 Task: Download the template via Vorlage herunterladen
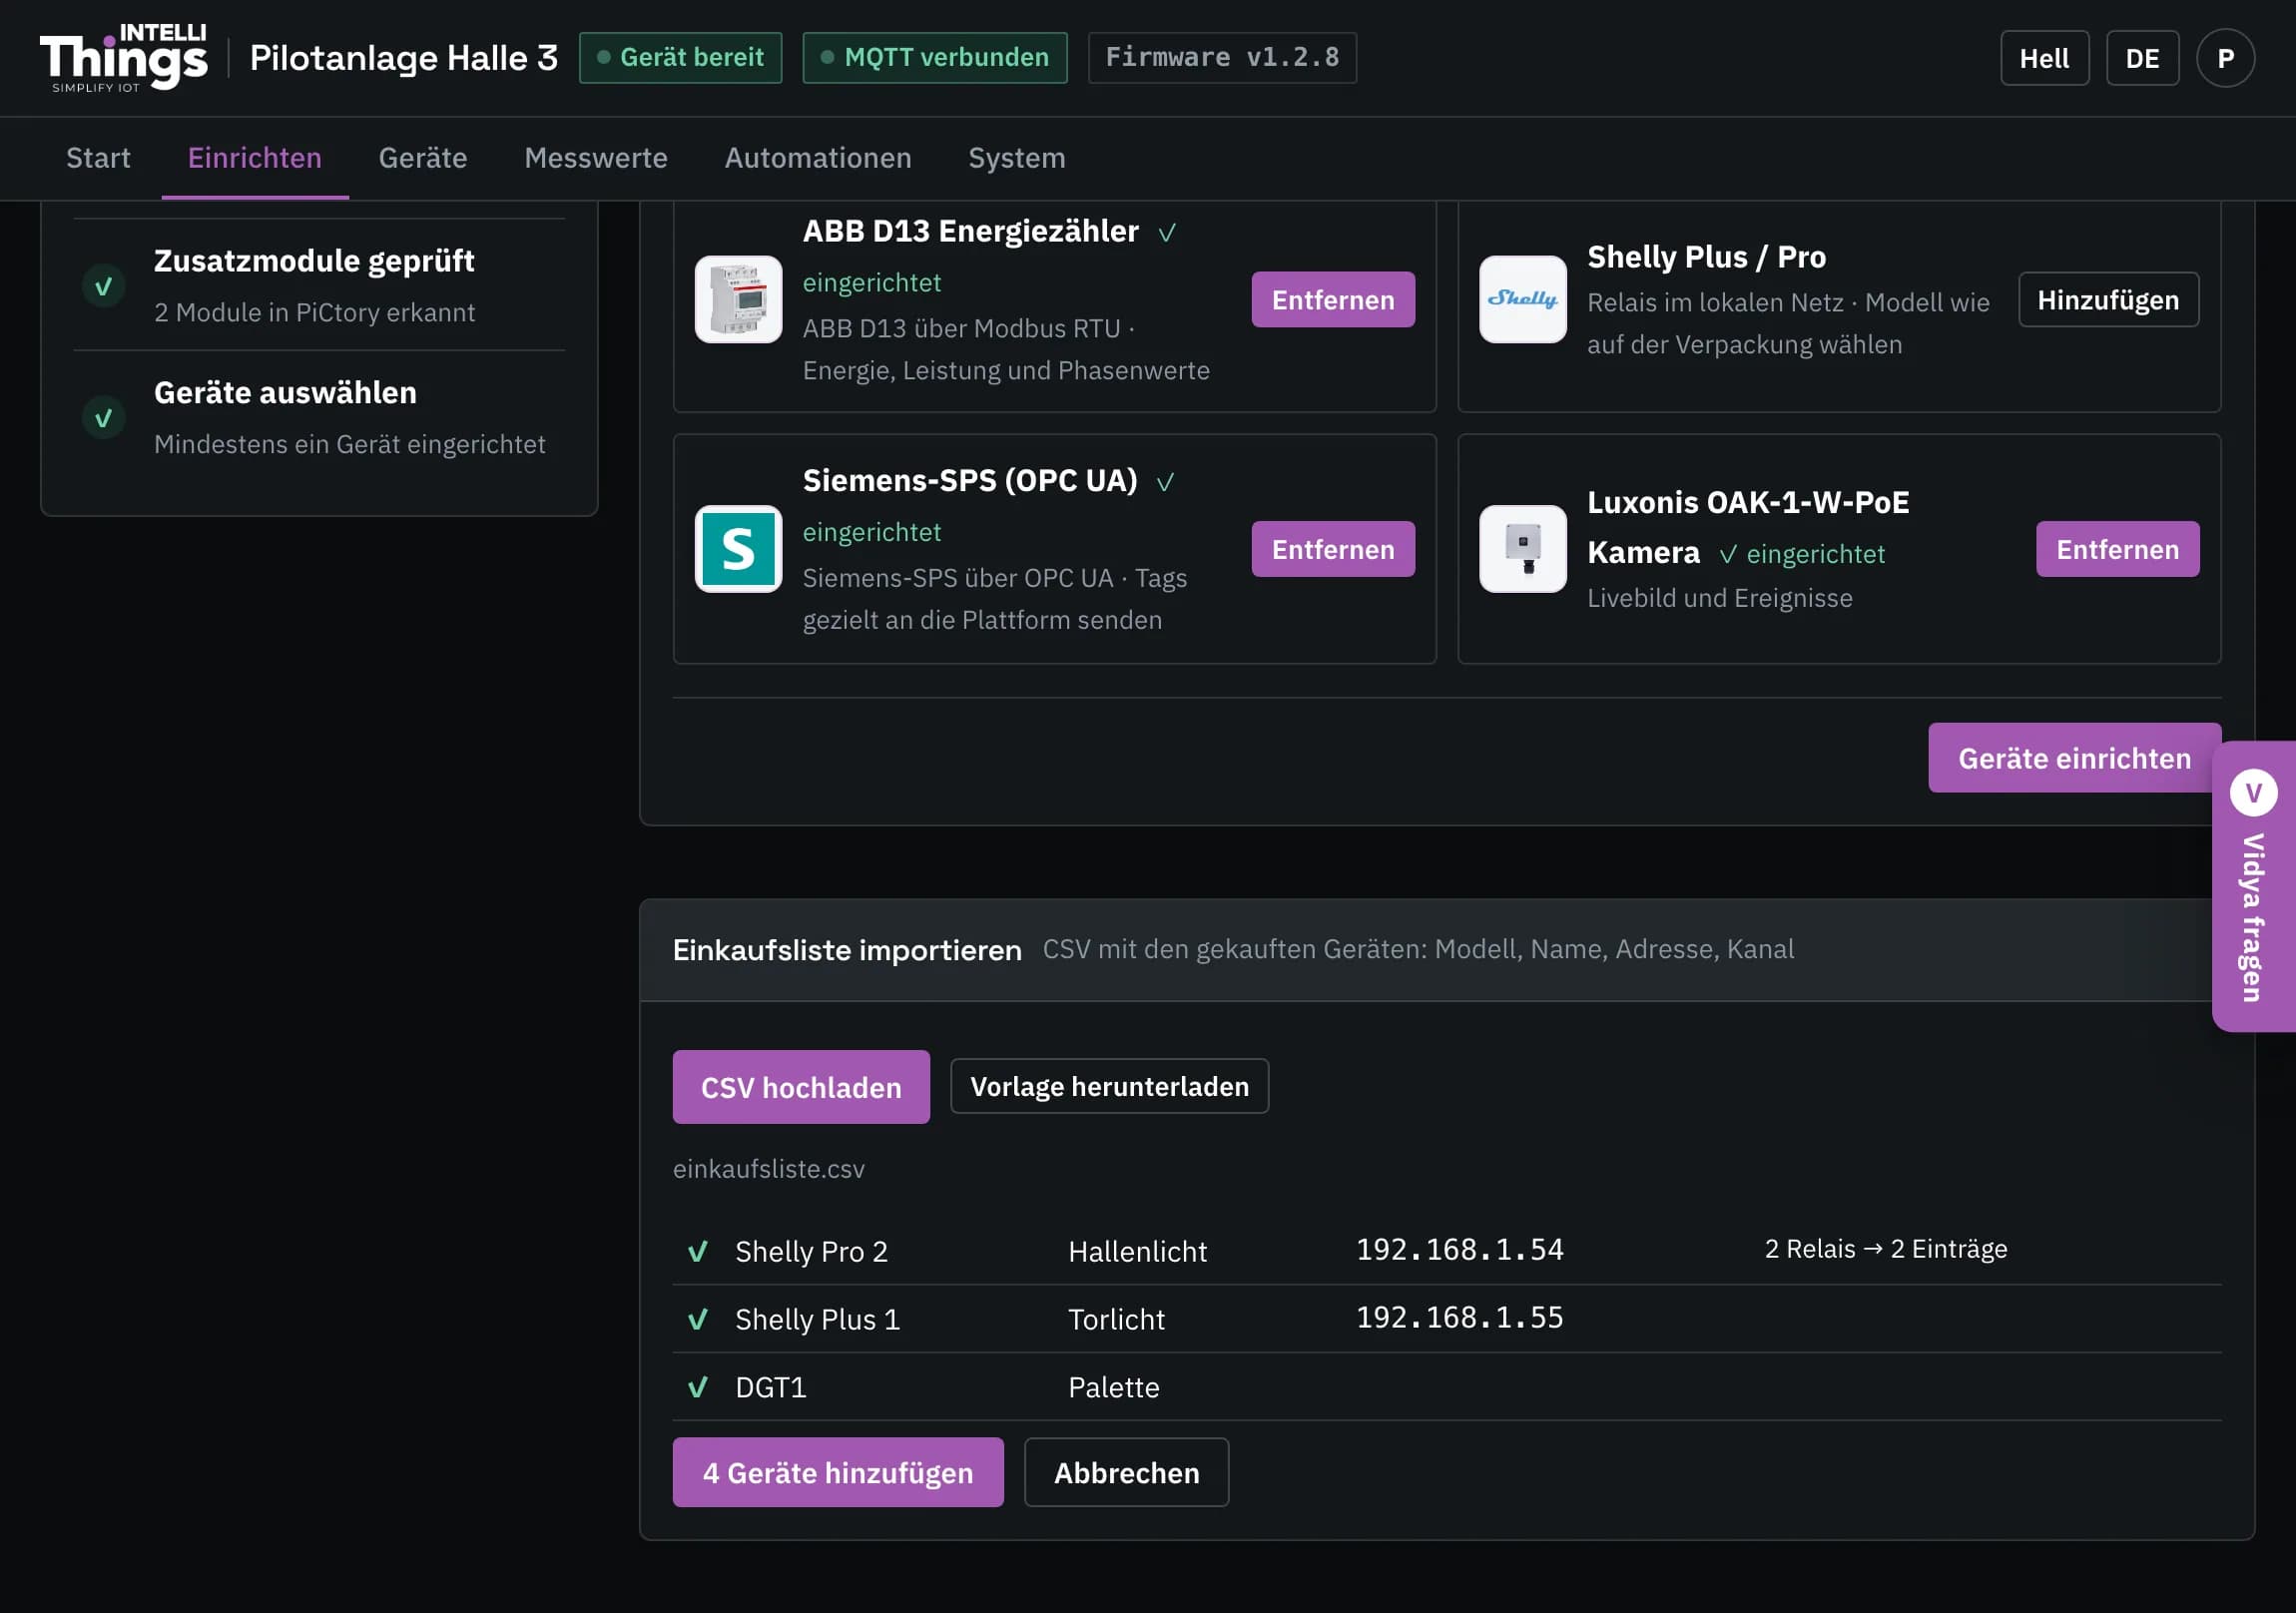click(1109, 1086)
